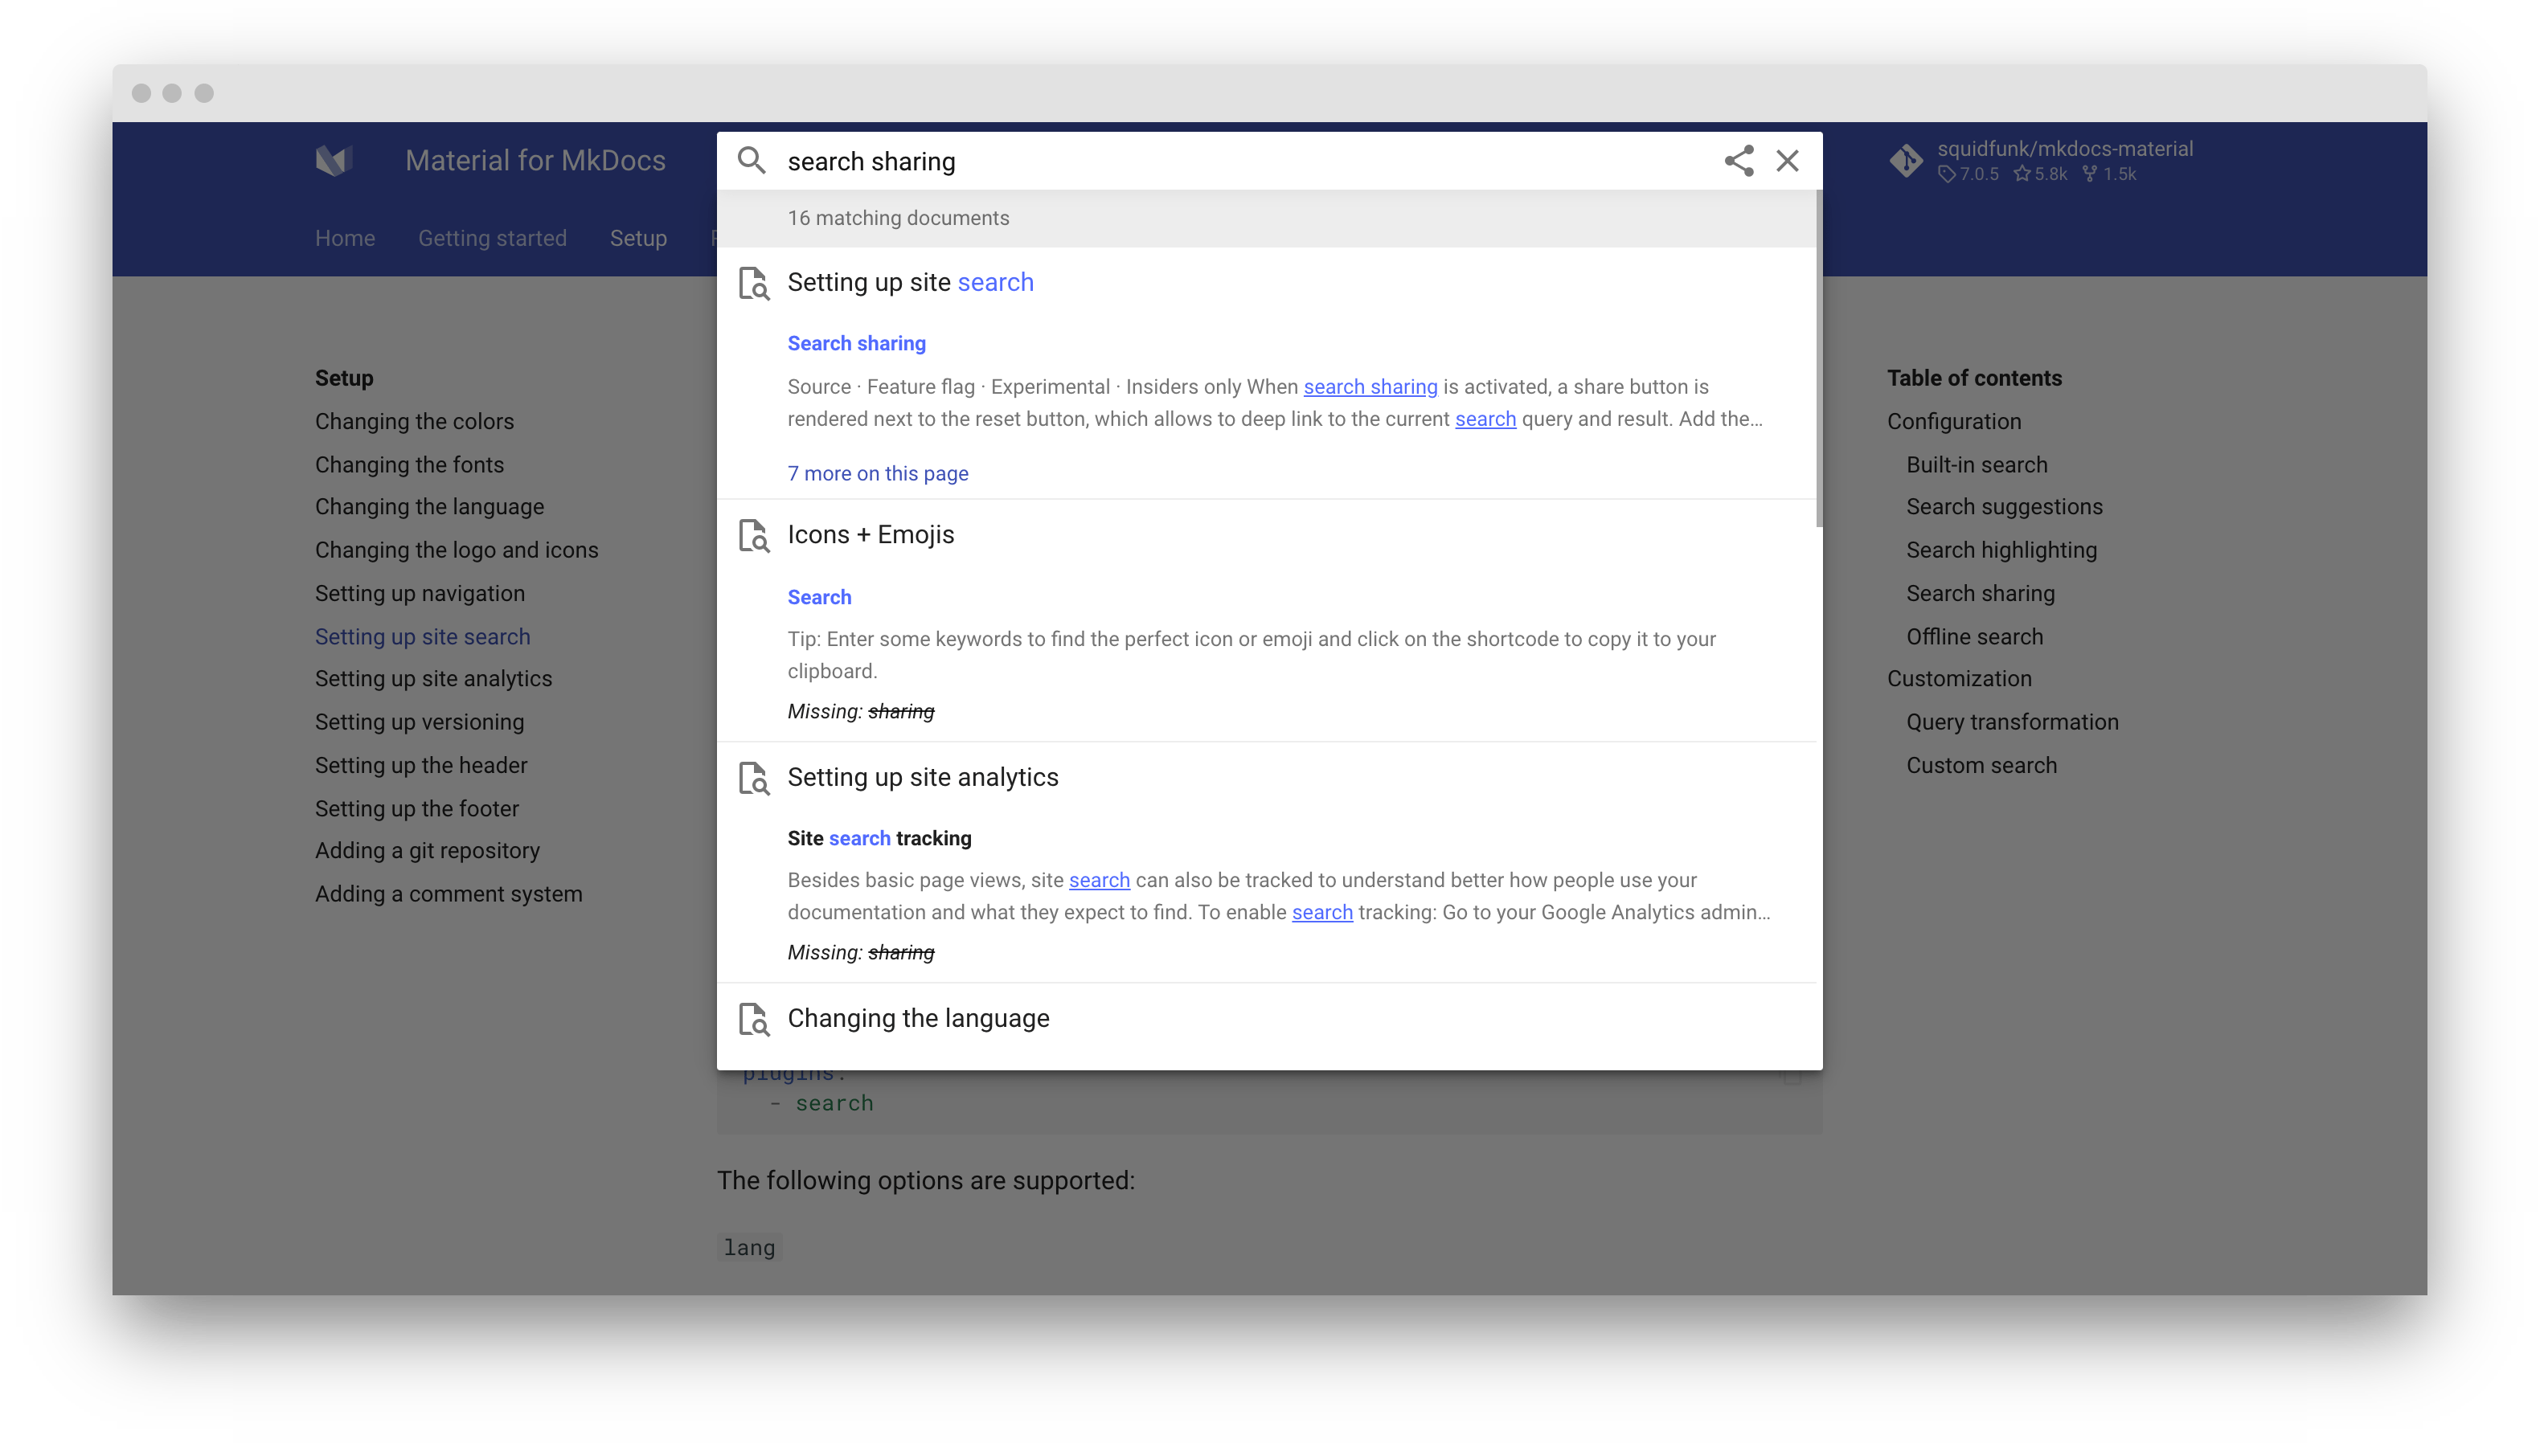Click the Search sharing table of contents entry
This screenshot has width=2540, height=1456.
point(1980,593)
